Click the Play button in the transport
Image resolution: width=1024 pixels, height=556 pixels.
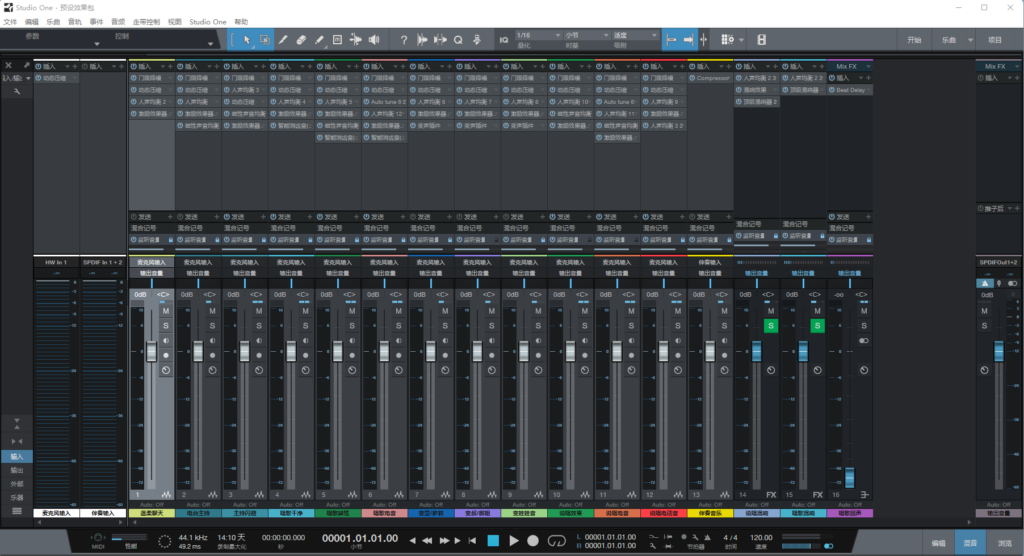[513, 541]
